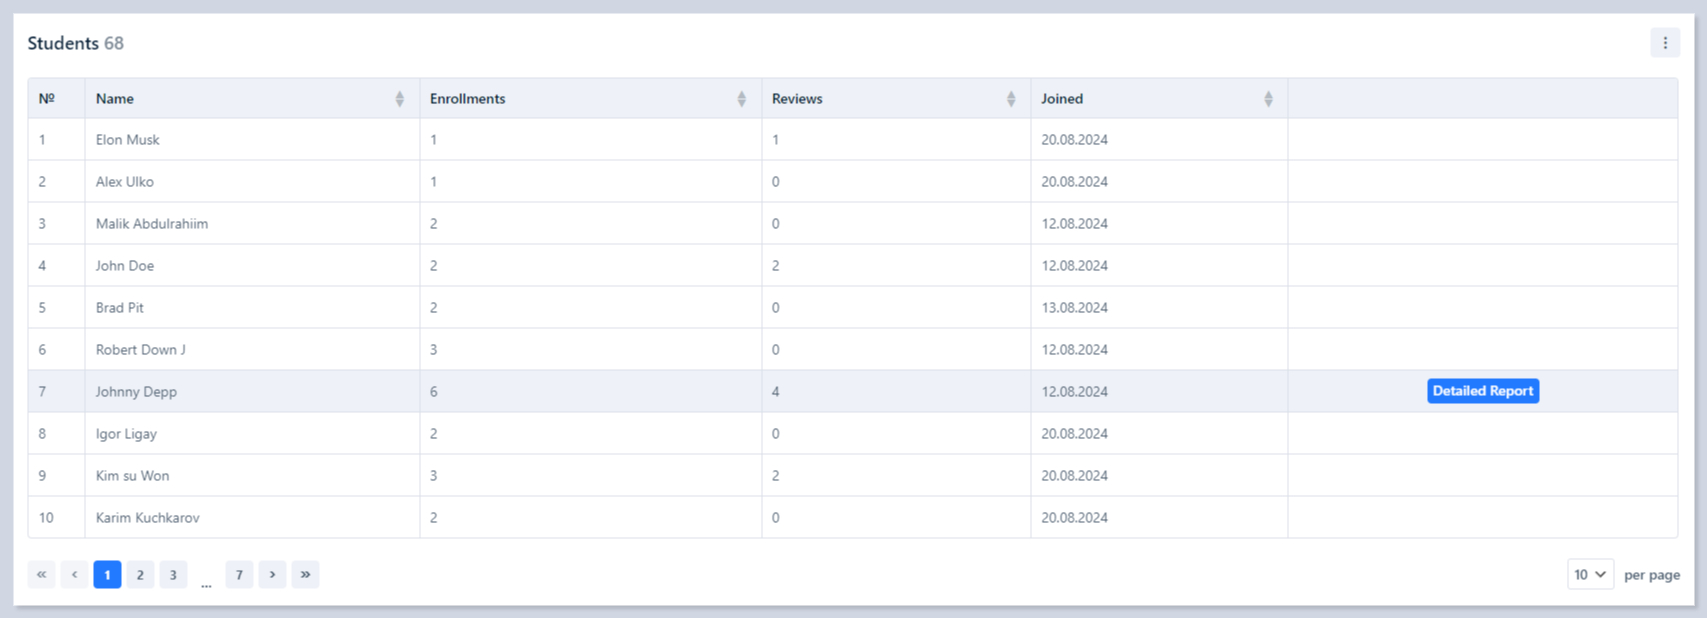Open the three-dot options menu
Viewport: 1707px width, 618px height.
(1664, 43)
